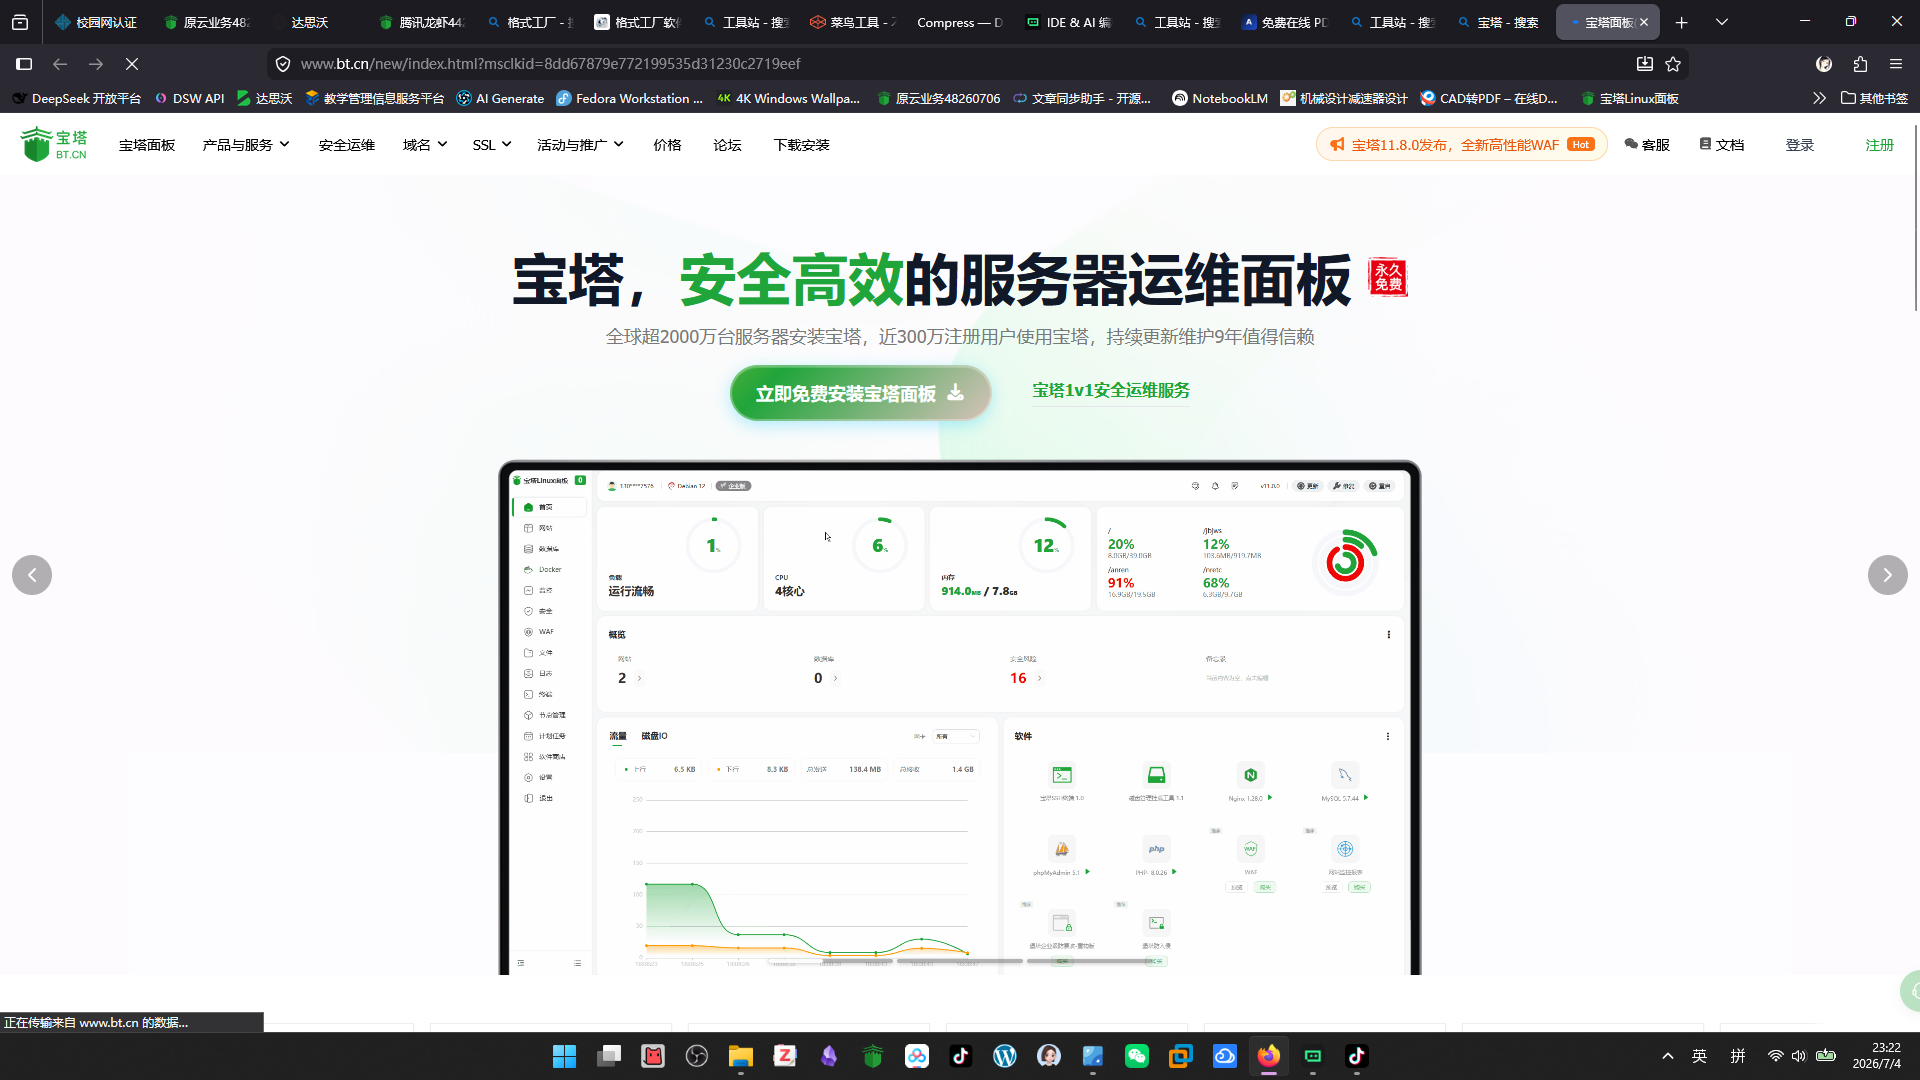The image size is (1920, 1080).
Task: Open a new tab with the plus icon
Action: click(x=1682, y=22)
